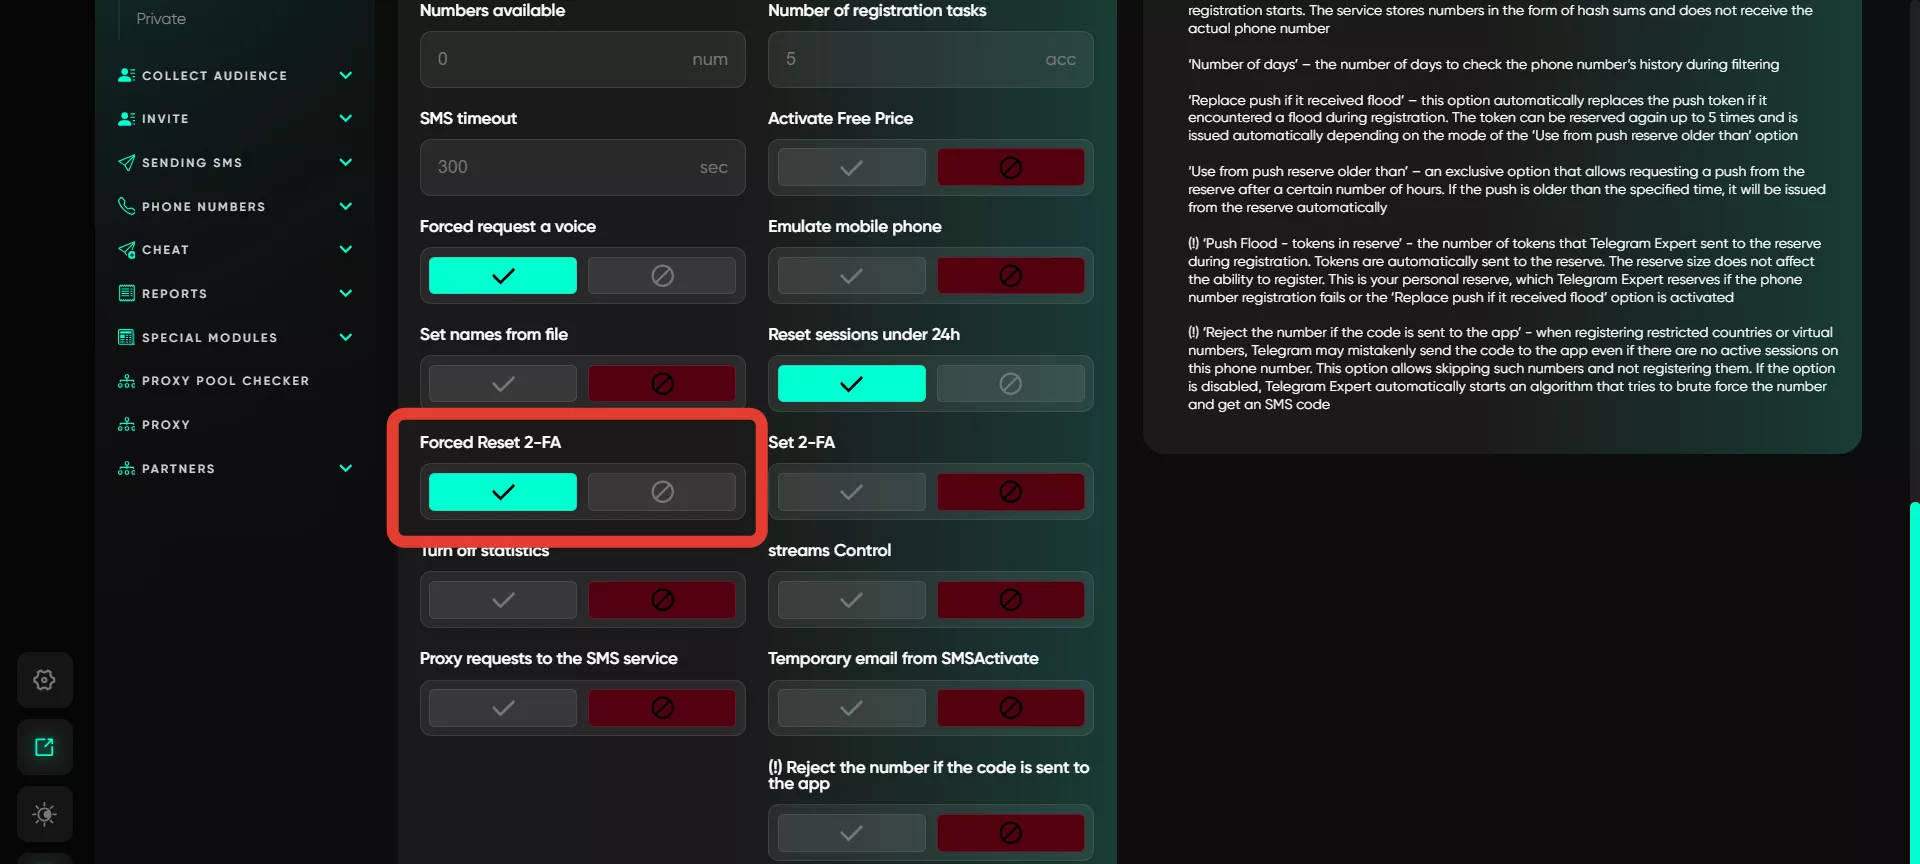Enable Emulate mobile phone checkmark
The width and height of the screenshot is (1920, 864).
[x=851, y=275]
